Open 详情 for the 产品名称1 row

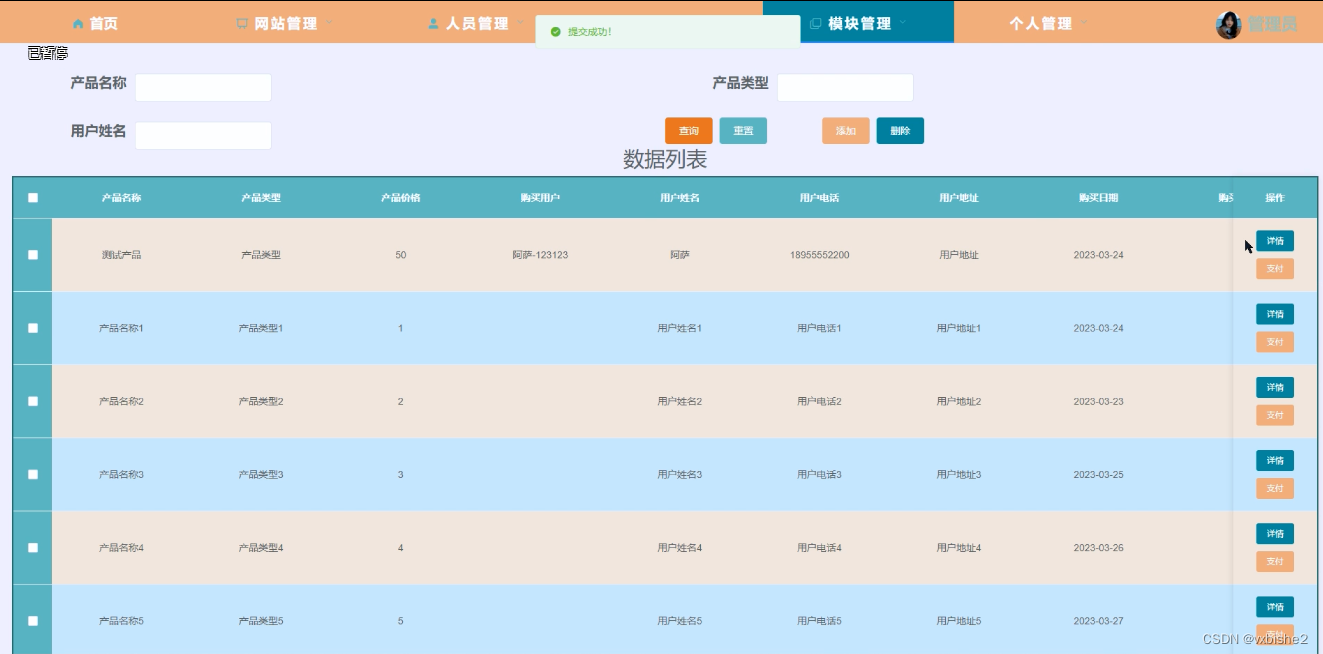(x=1275, y=314)
